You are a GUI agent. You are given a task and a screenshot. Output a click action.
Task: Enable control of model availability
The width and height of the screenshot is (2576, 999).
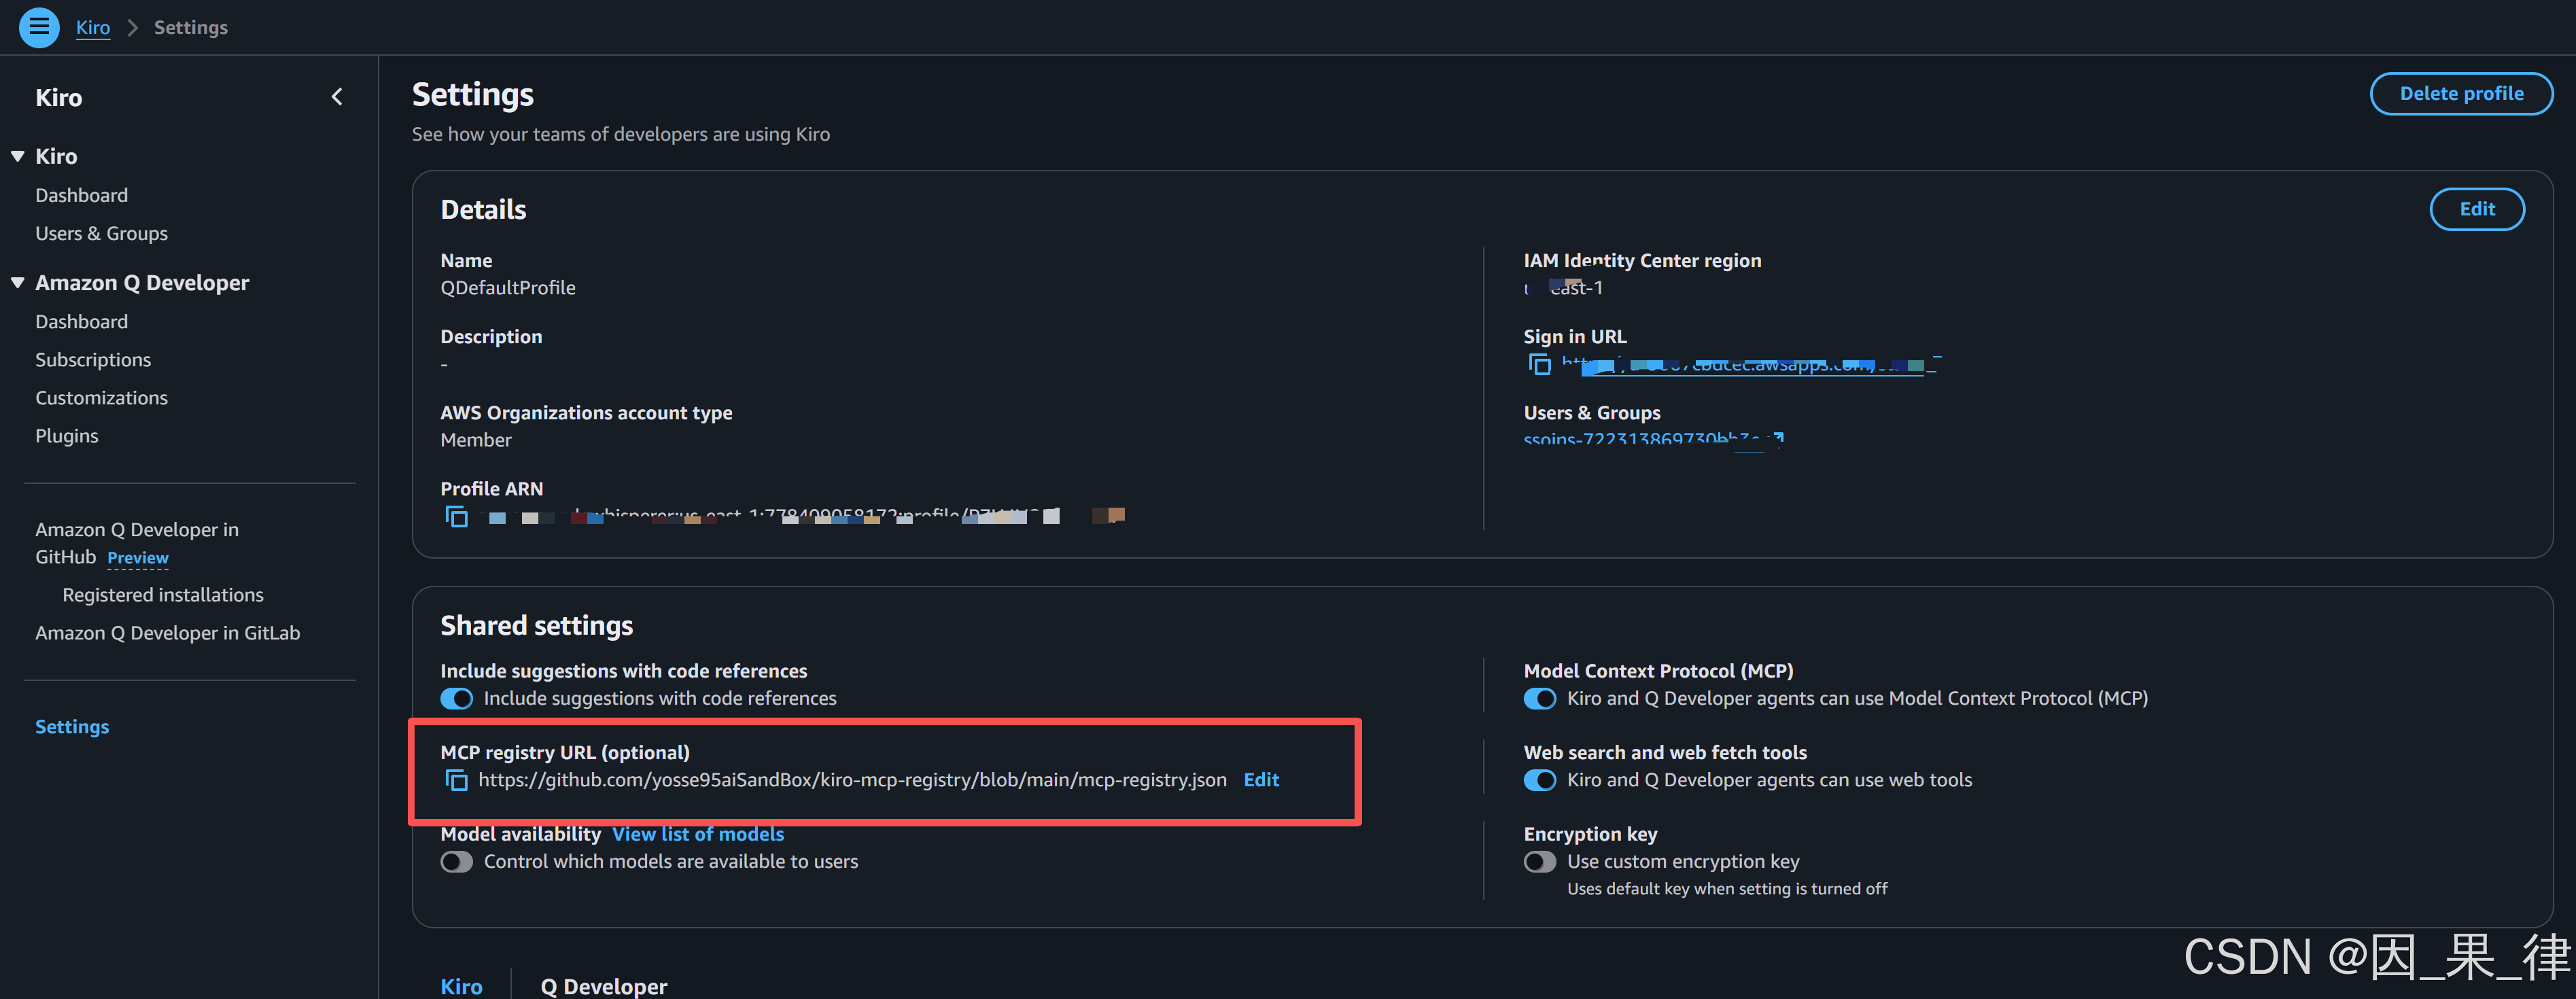[457, 861]
